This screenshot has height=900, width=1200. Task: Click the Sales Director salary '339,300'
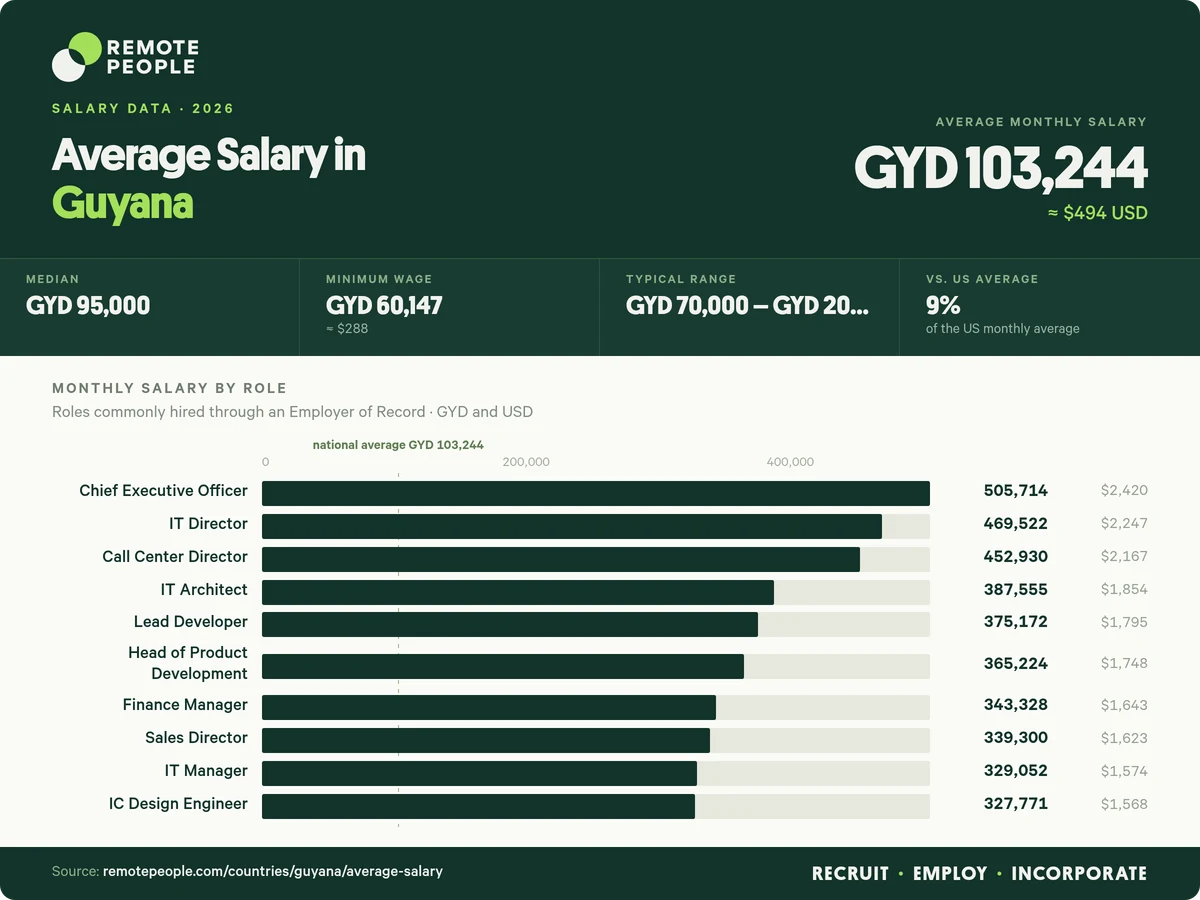pos(1015,738)
